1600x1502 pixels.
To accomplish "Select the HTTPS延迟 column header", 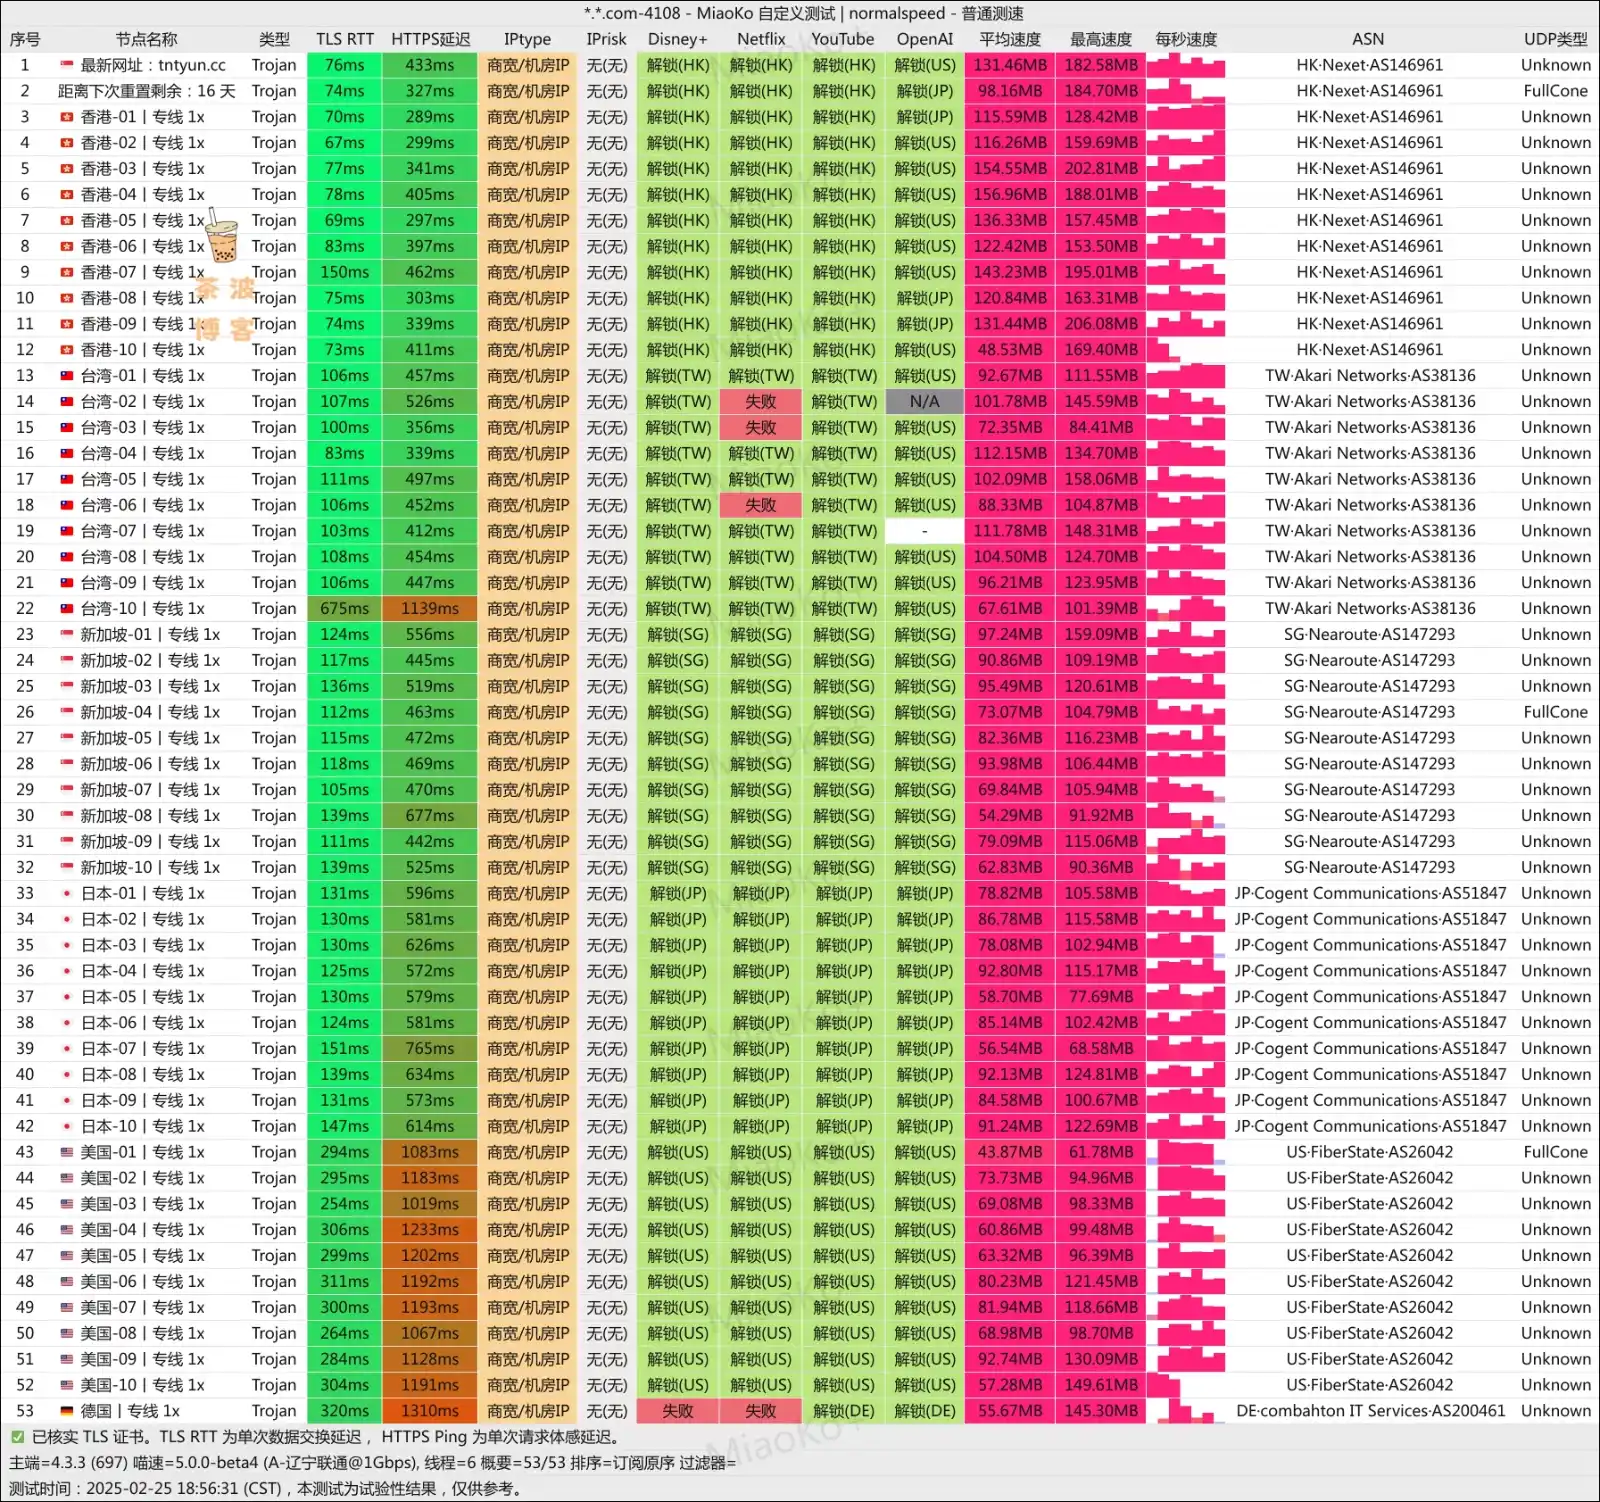I will [x=430, y=39].
